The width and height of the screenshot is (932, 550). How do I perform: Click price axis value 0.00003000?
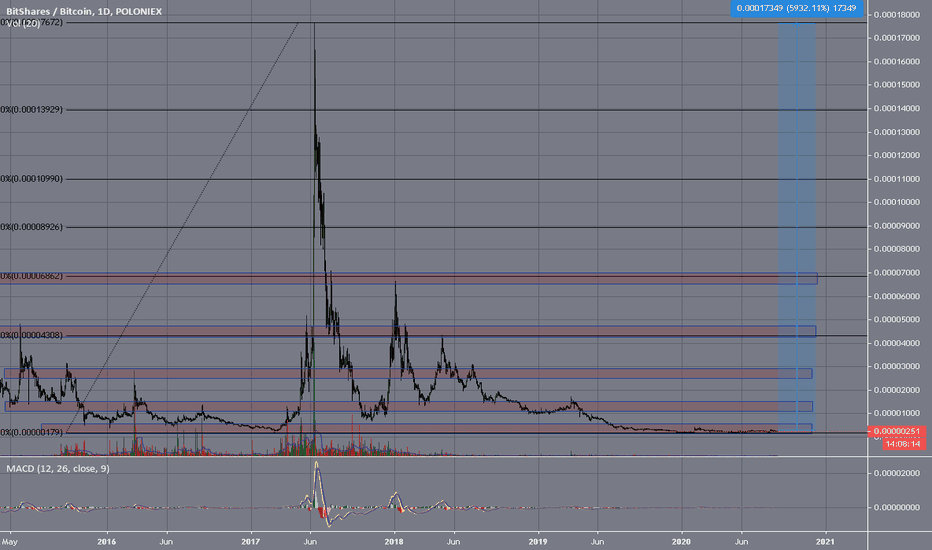coord(897,366)
